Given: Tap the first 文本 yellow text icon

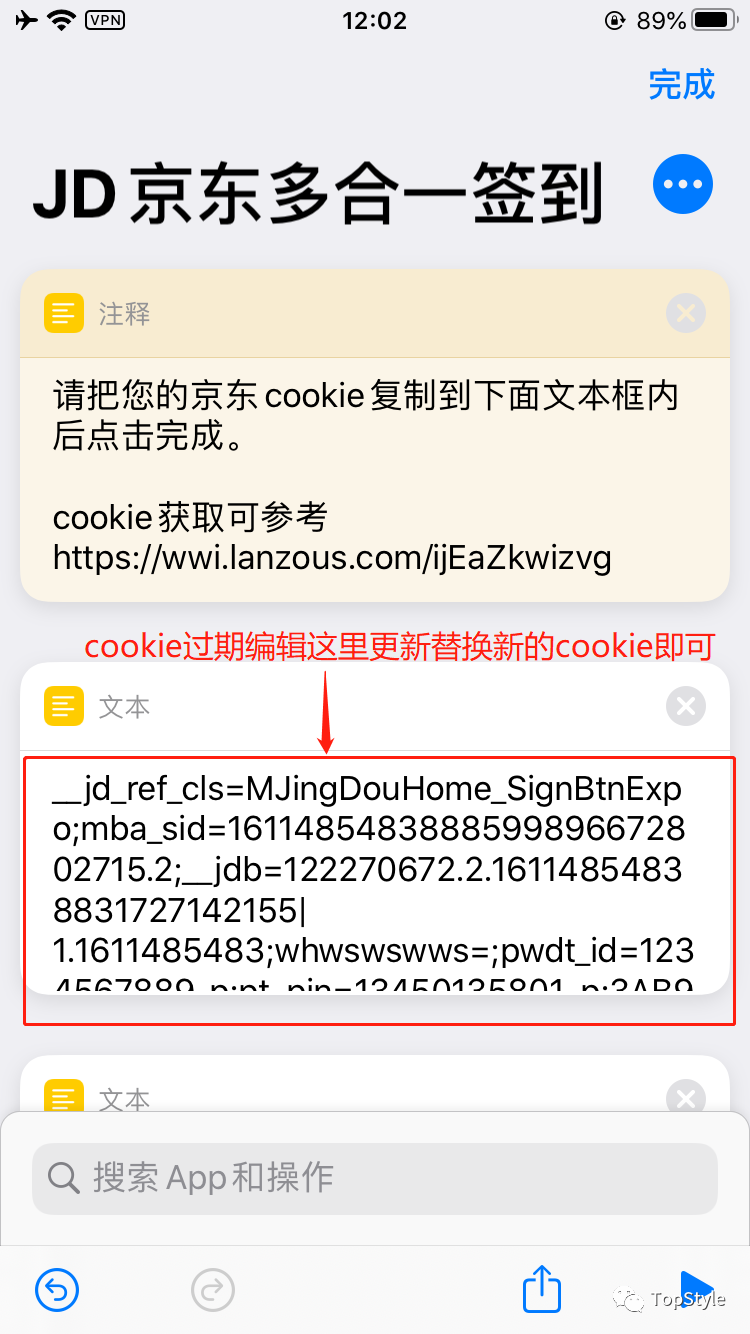Looking at the screenshot, I should point(64,707).
